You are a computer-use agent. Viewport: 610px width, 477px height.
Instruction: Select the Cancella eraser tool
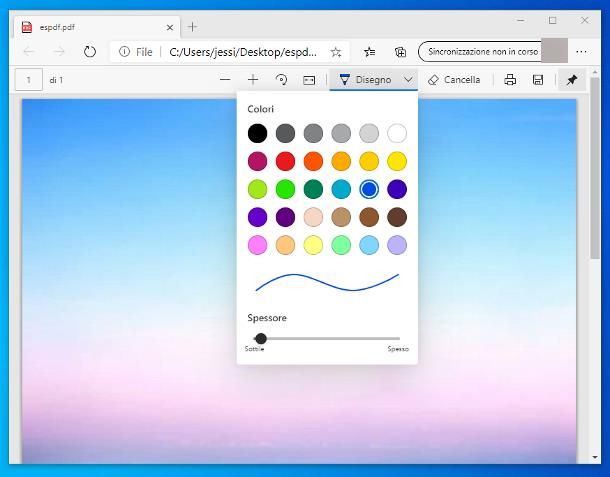click(x=454, y=80)
